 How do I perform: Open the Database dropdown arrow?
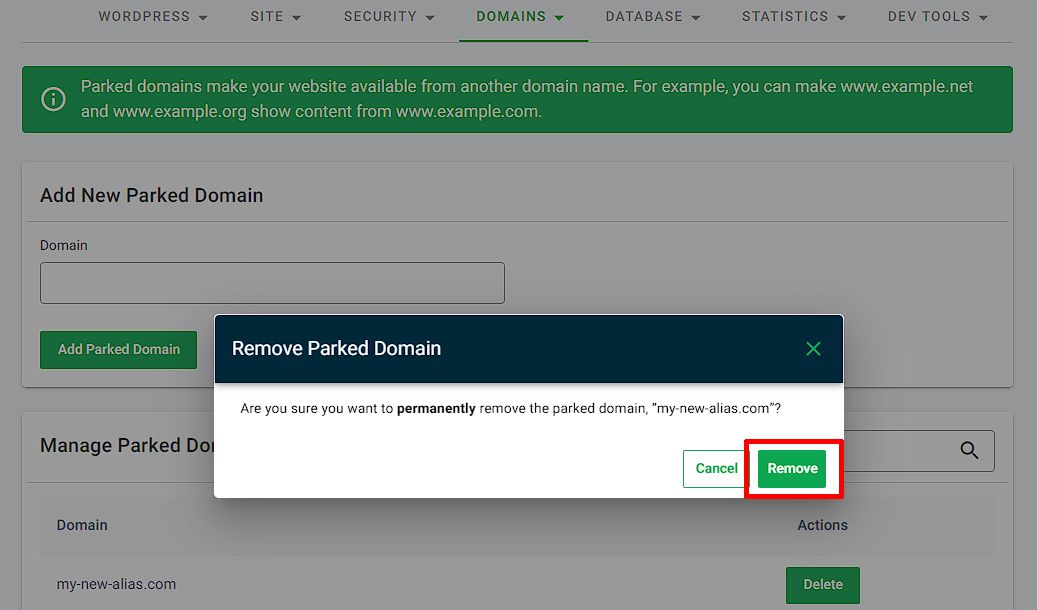click(x=696, y=18)
